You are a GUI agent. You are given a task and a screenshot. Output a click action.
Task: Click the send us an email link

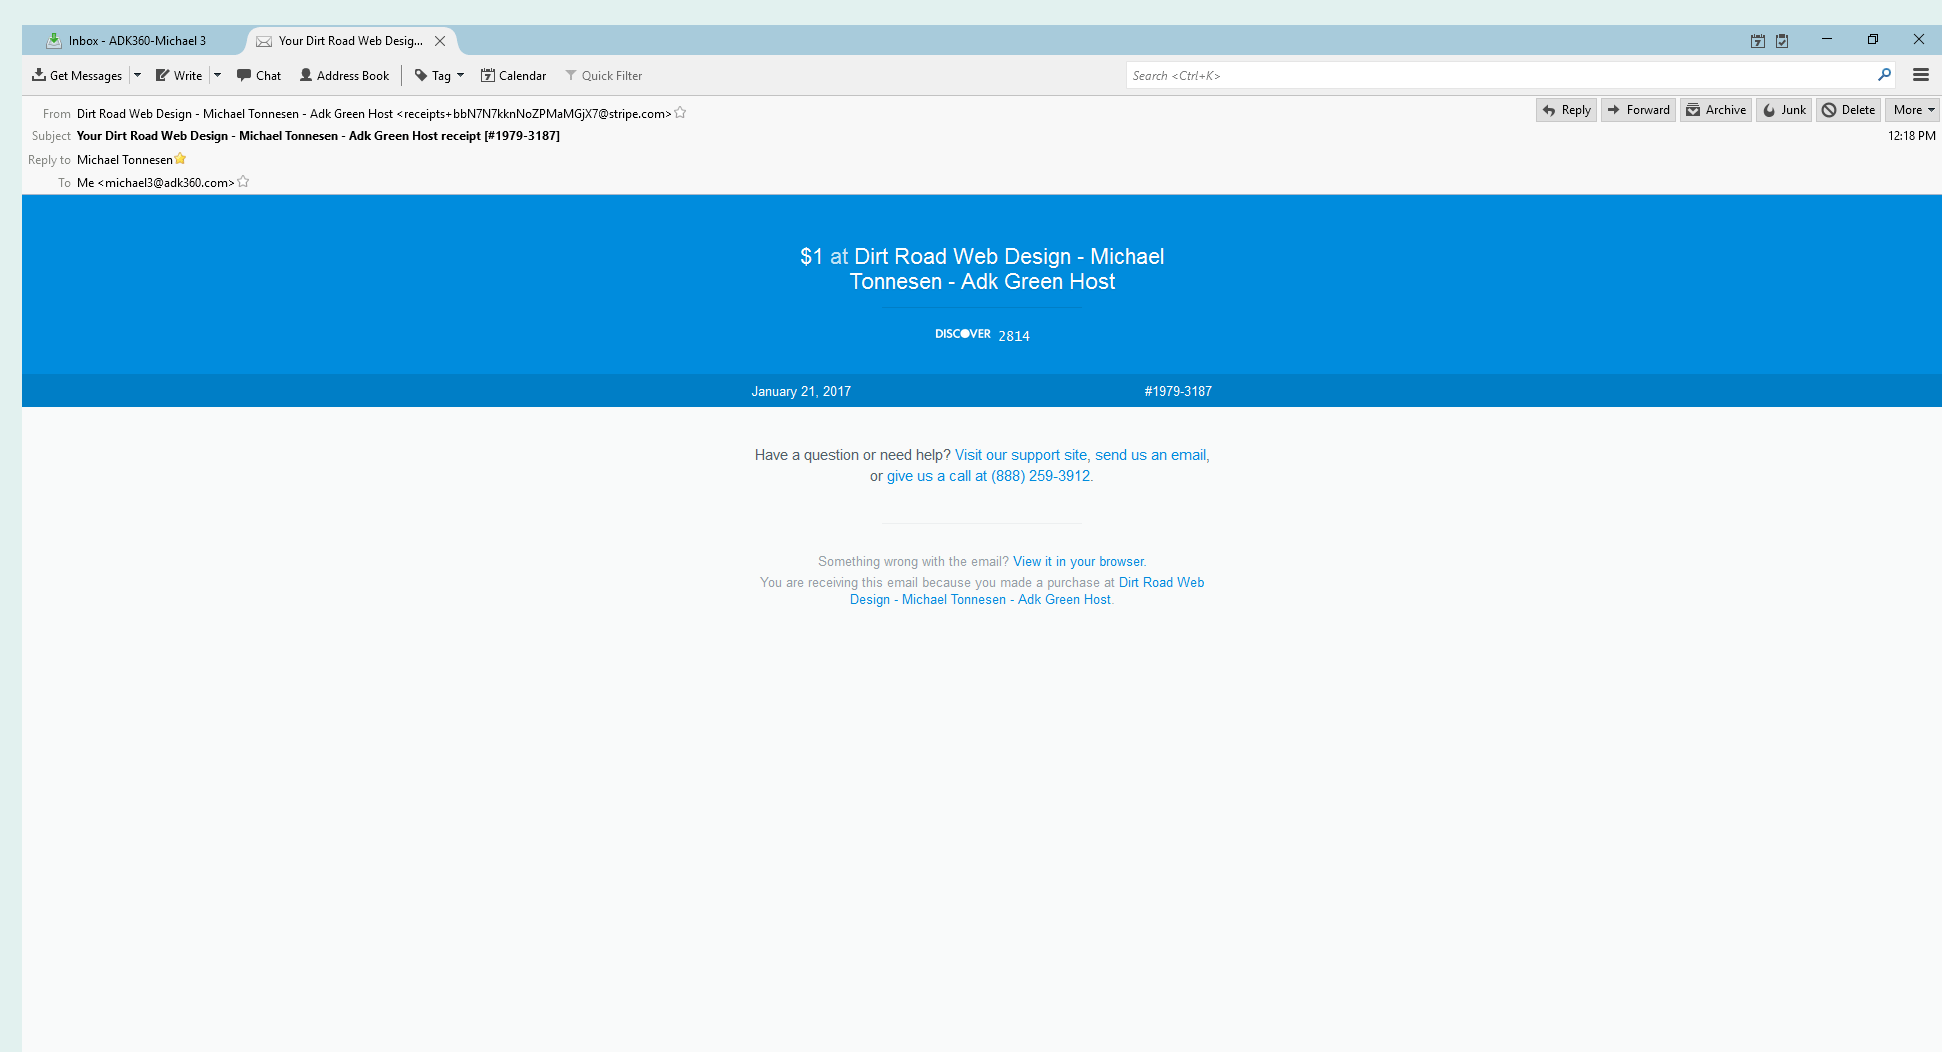(x=1150, y=455)
